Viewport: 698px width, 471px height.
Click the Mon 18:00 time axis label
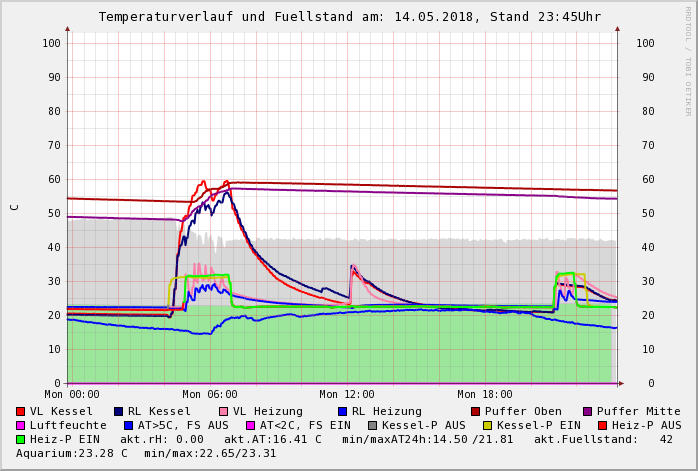[485, 395]
